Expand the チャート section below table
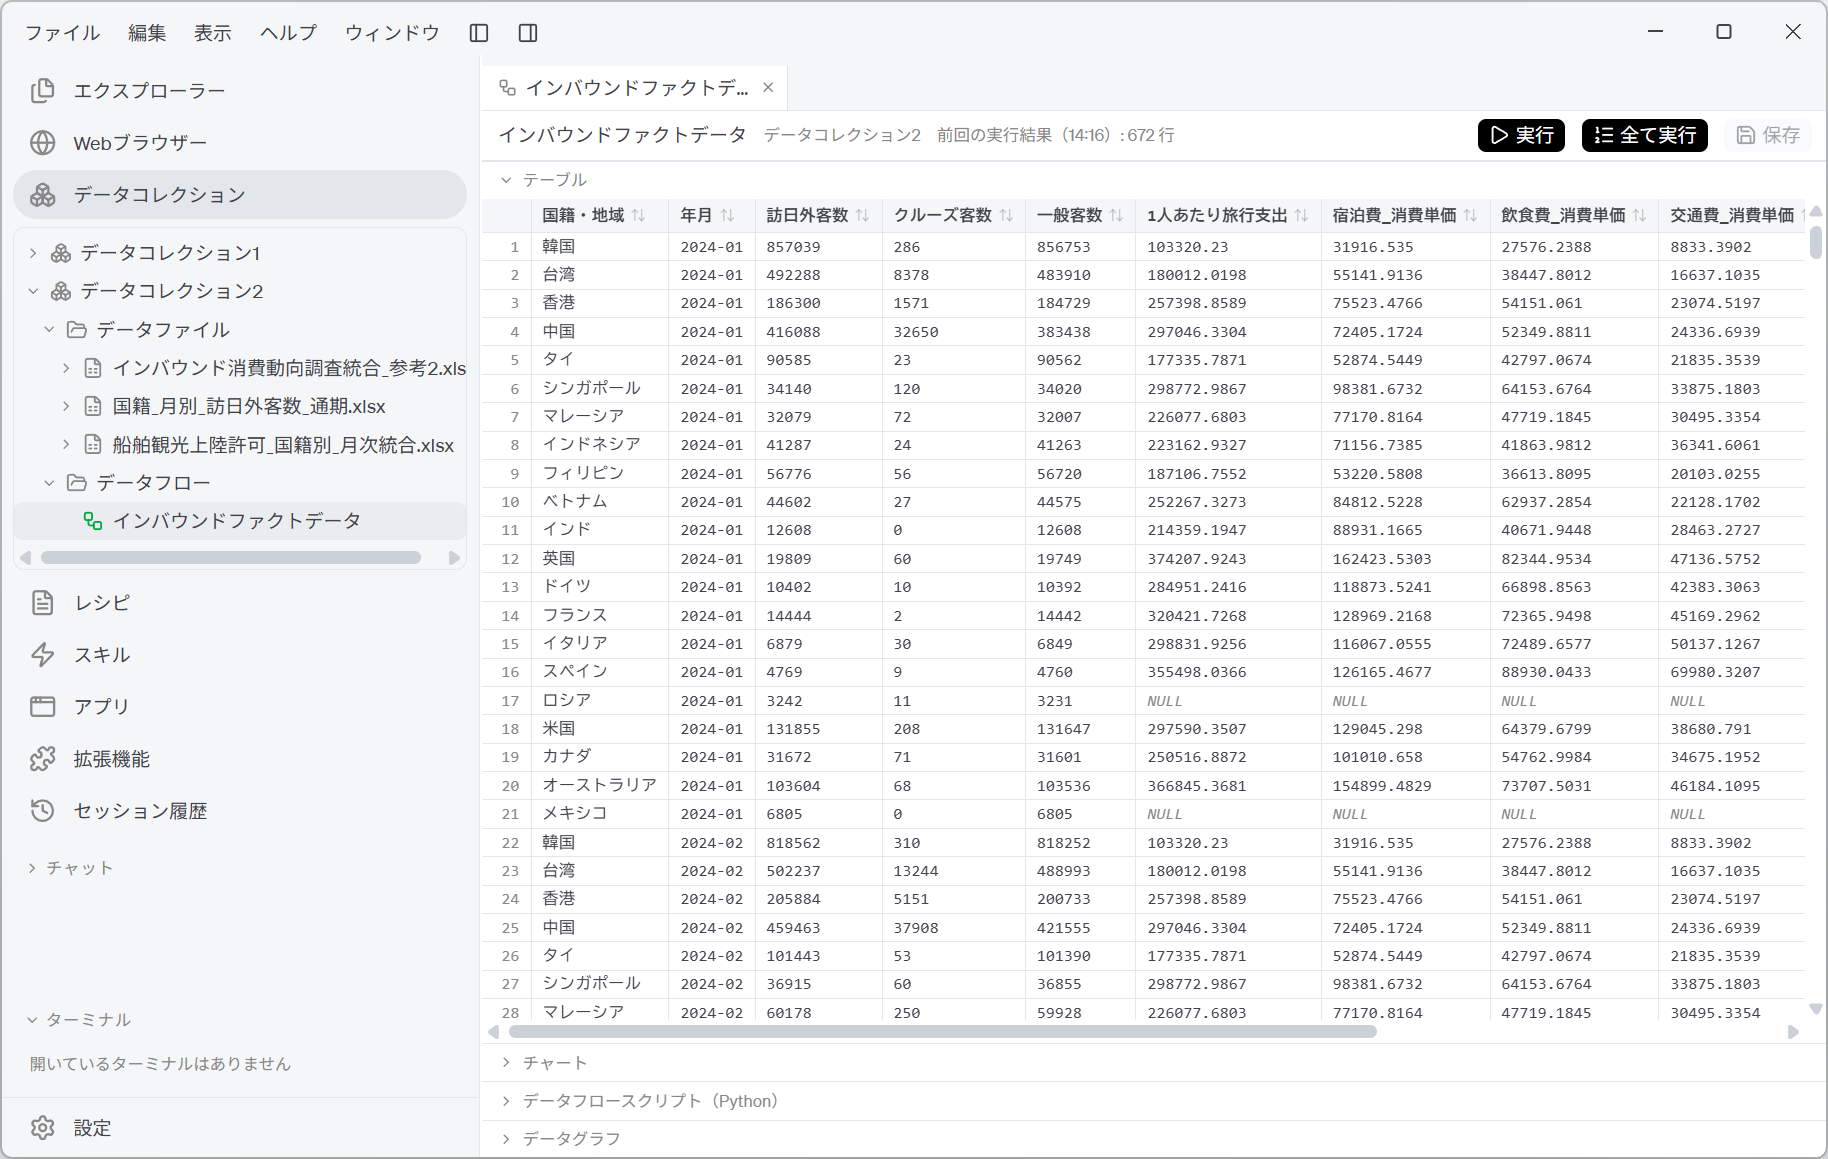The width and height of the screenshot is (1828, 1159). coord(506,1062)
